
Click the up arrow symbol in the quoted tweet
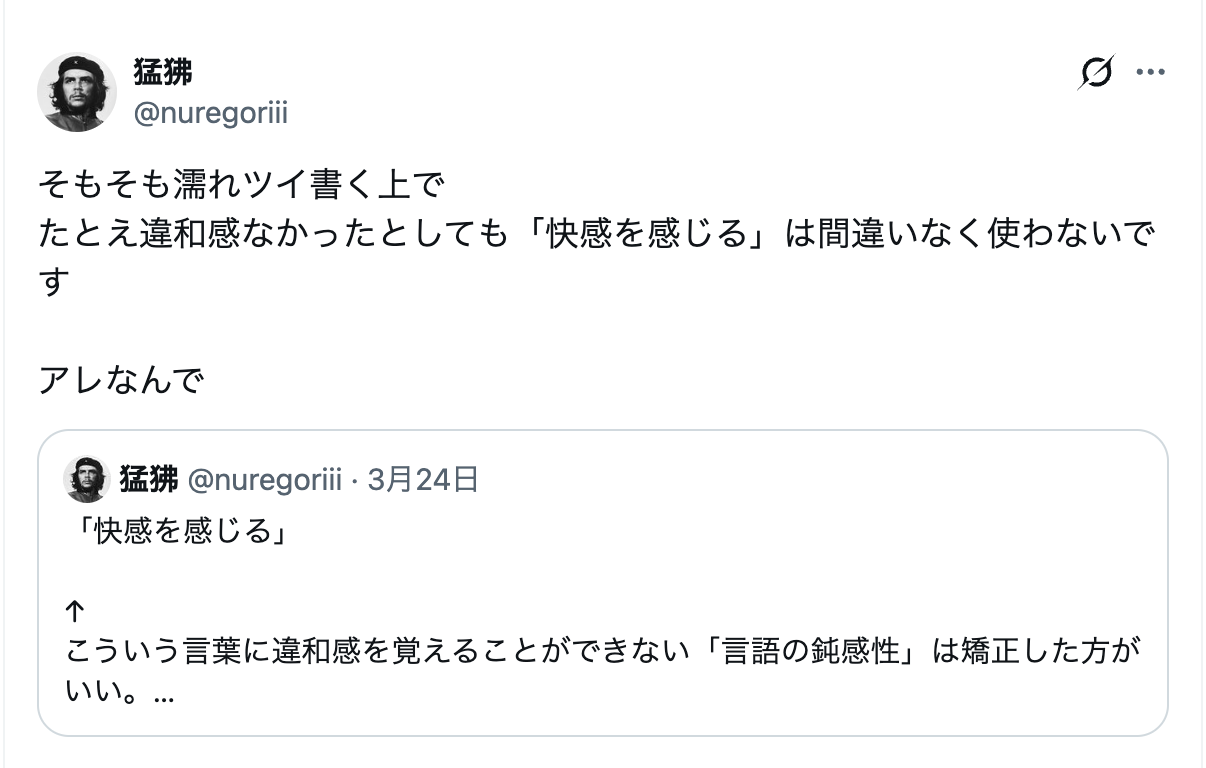(76, 611)
